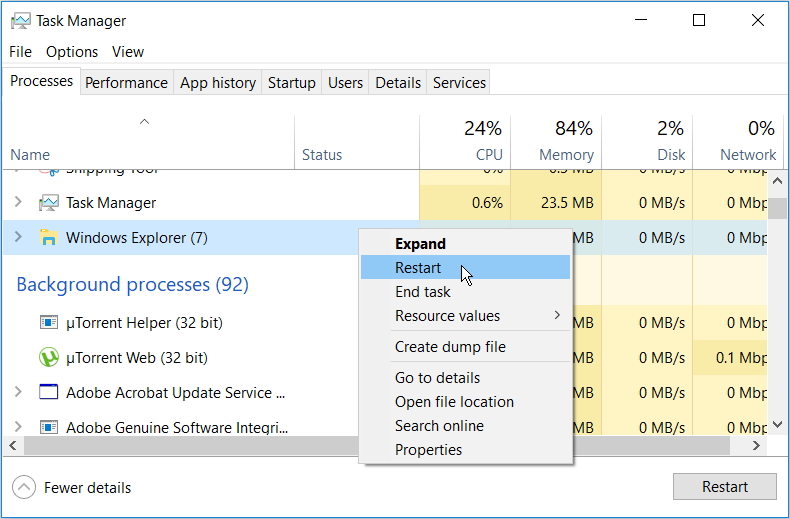Expand the Windows Explorer process group

18,238
